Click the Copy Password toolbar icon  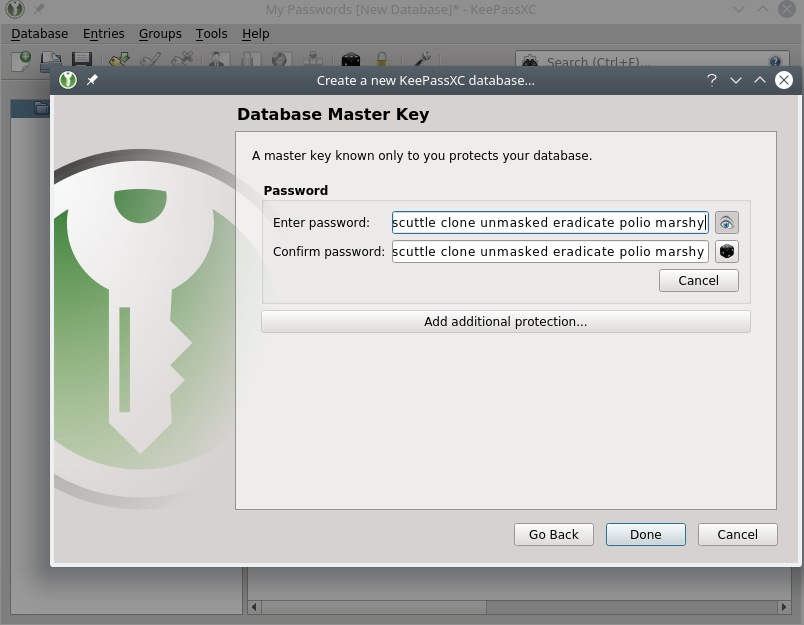(249, 61)
